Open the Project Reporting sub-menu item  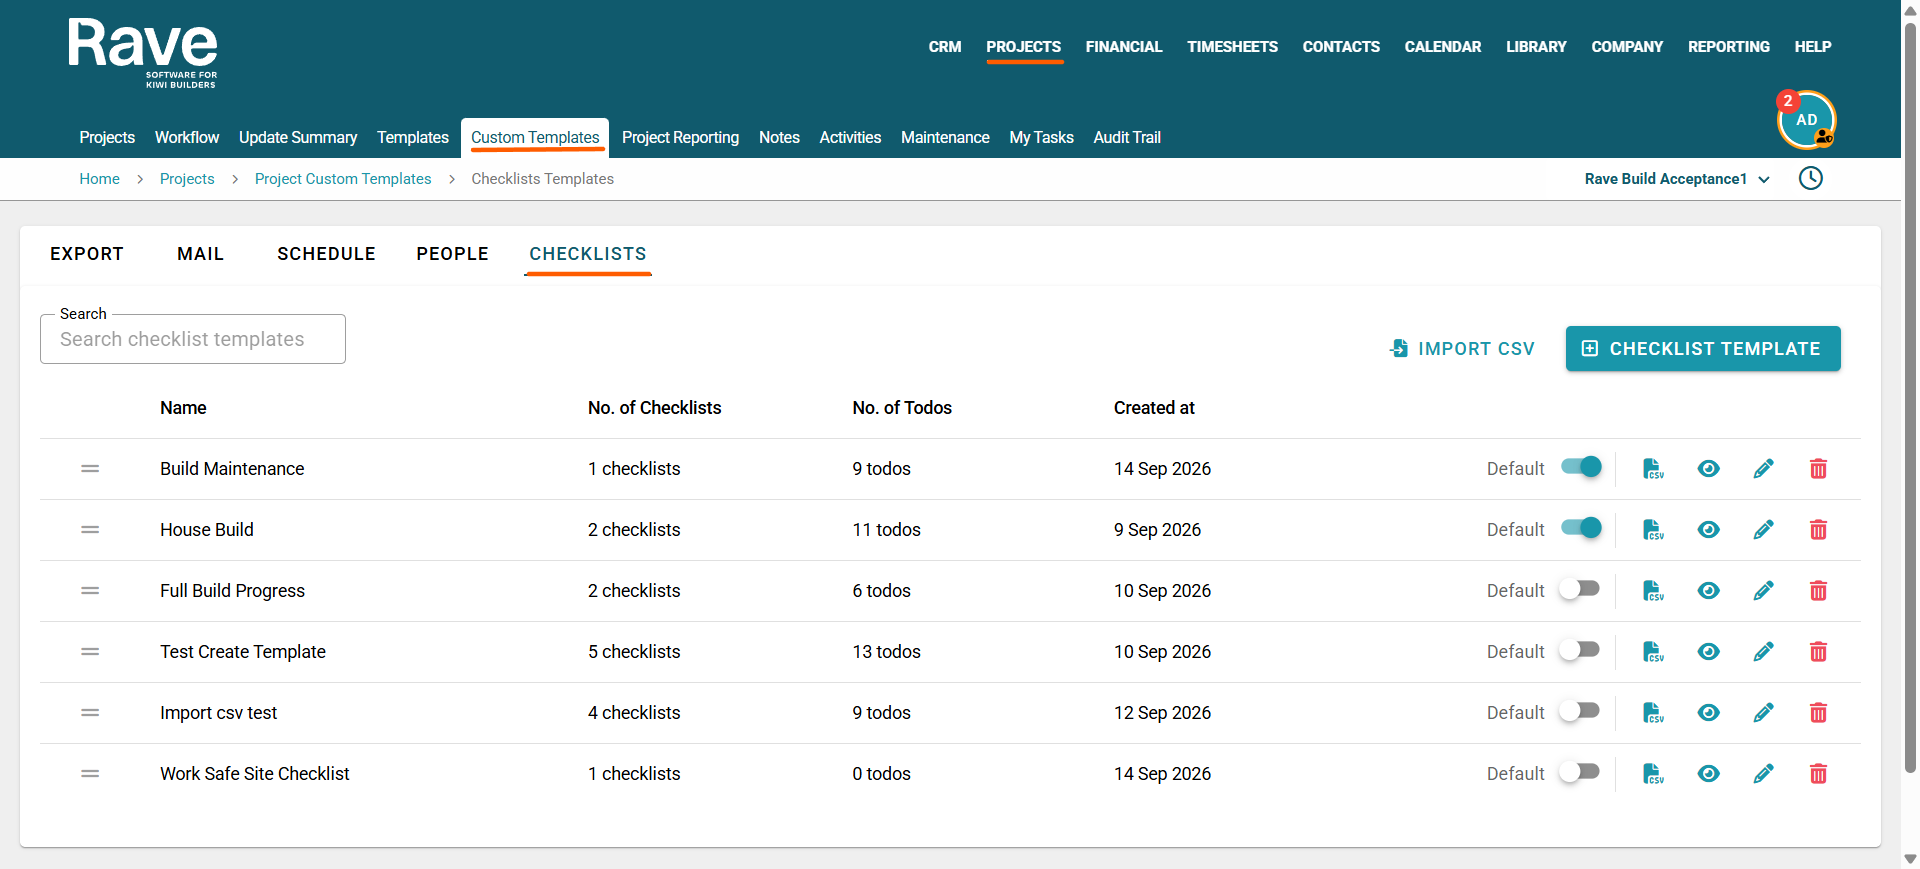click(x=680, y=138)
